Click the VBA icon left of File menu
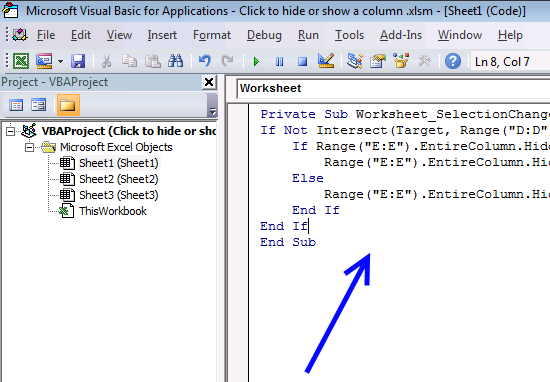Image resolution: width=550 pixels, height=382 pixels. [20, 35]
